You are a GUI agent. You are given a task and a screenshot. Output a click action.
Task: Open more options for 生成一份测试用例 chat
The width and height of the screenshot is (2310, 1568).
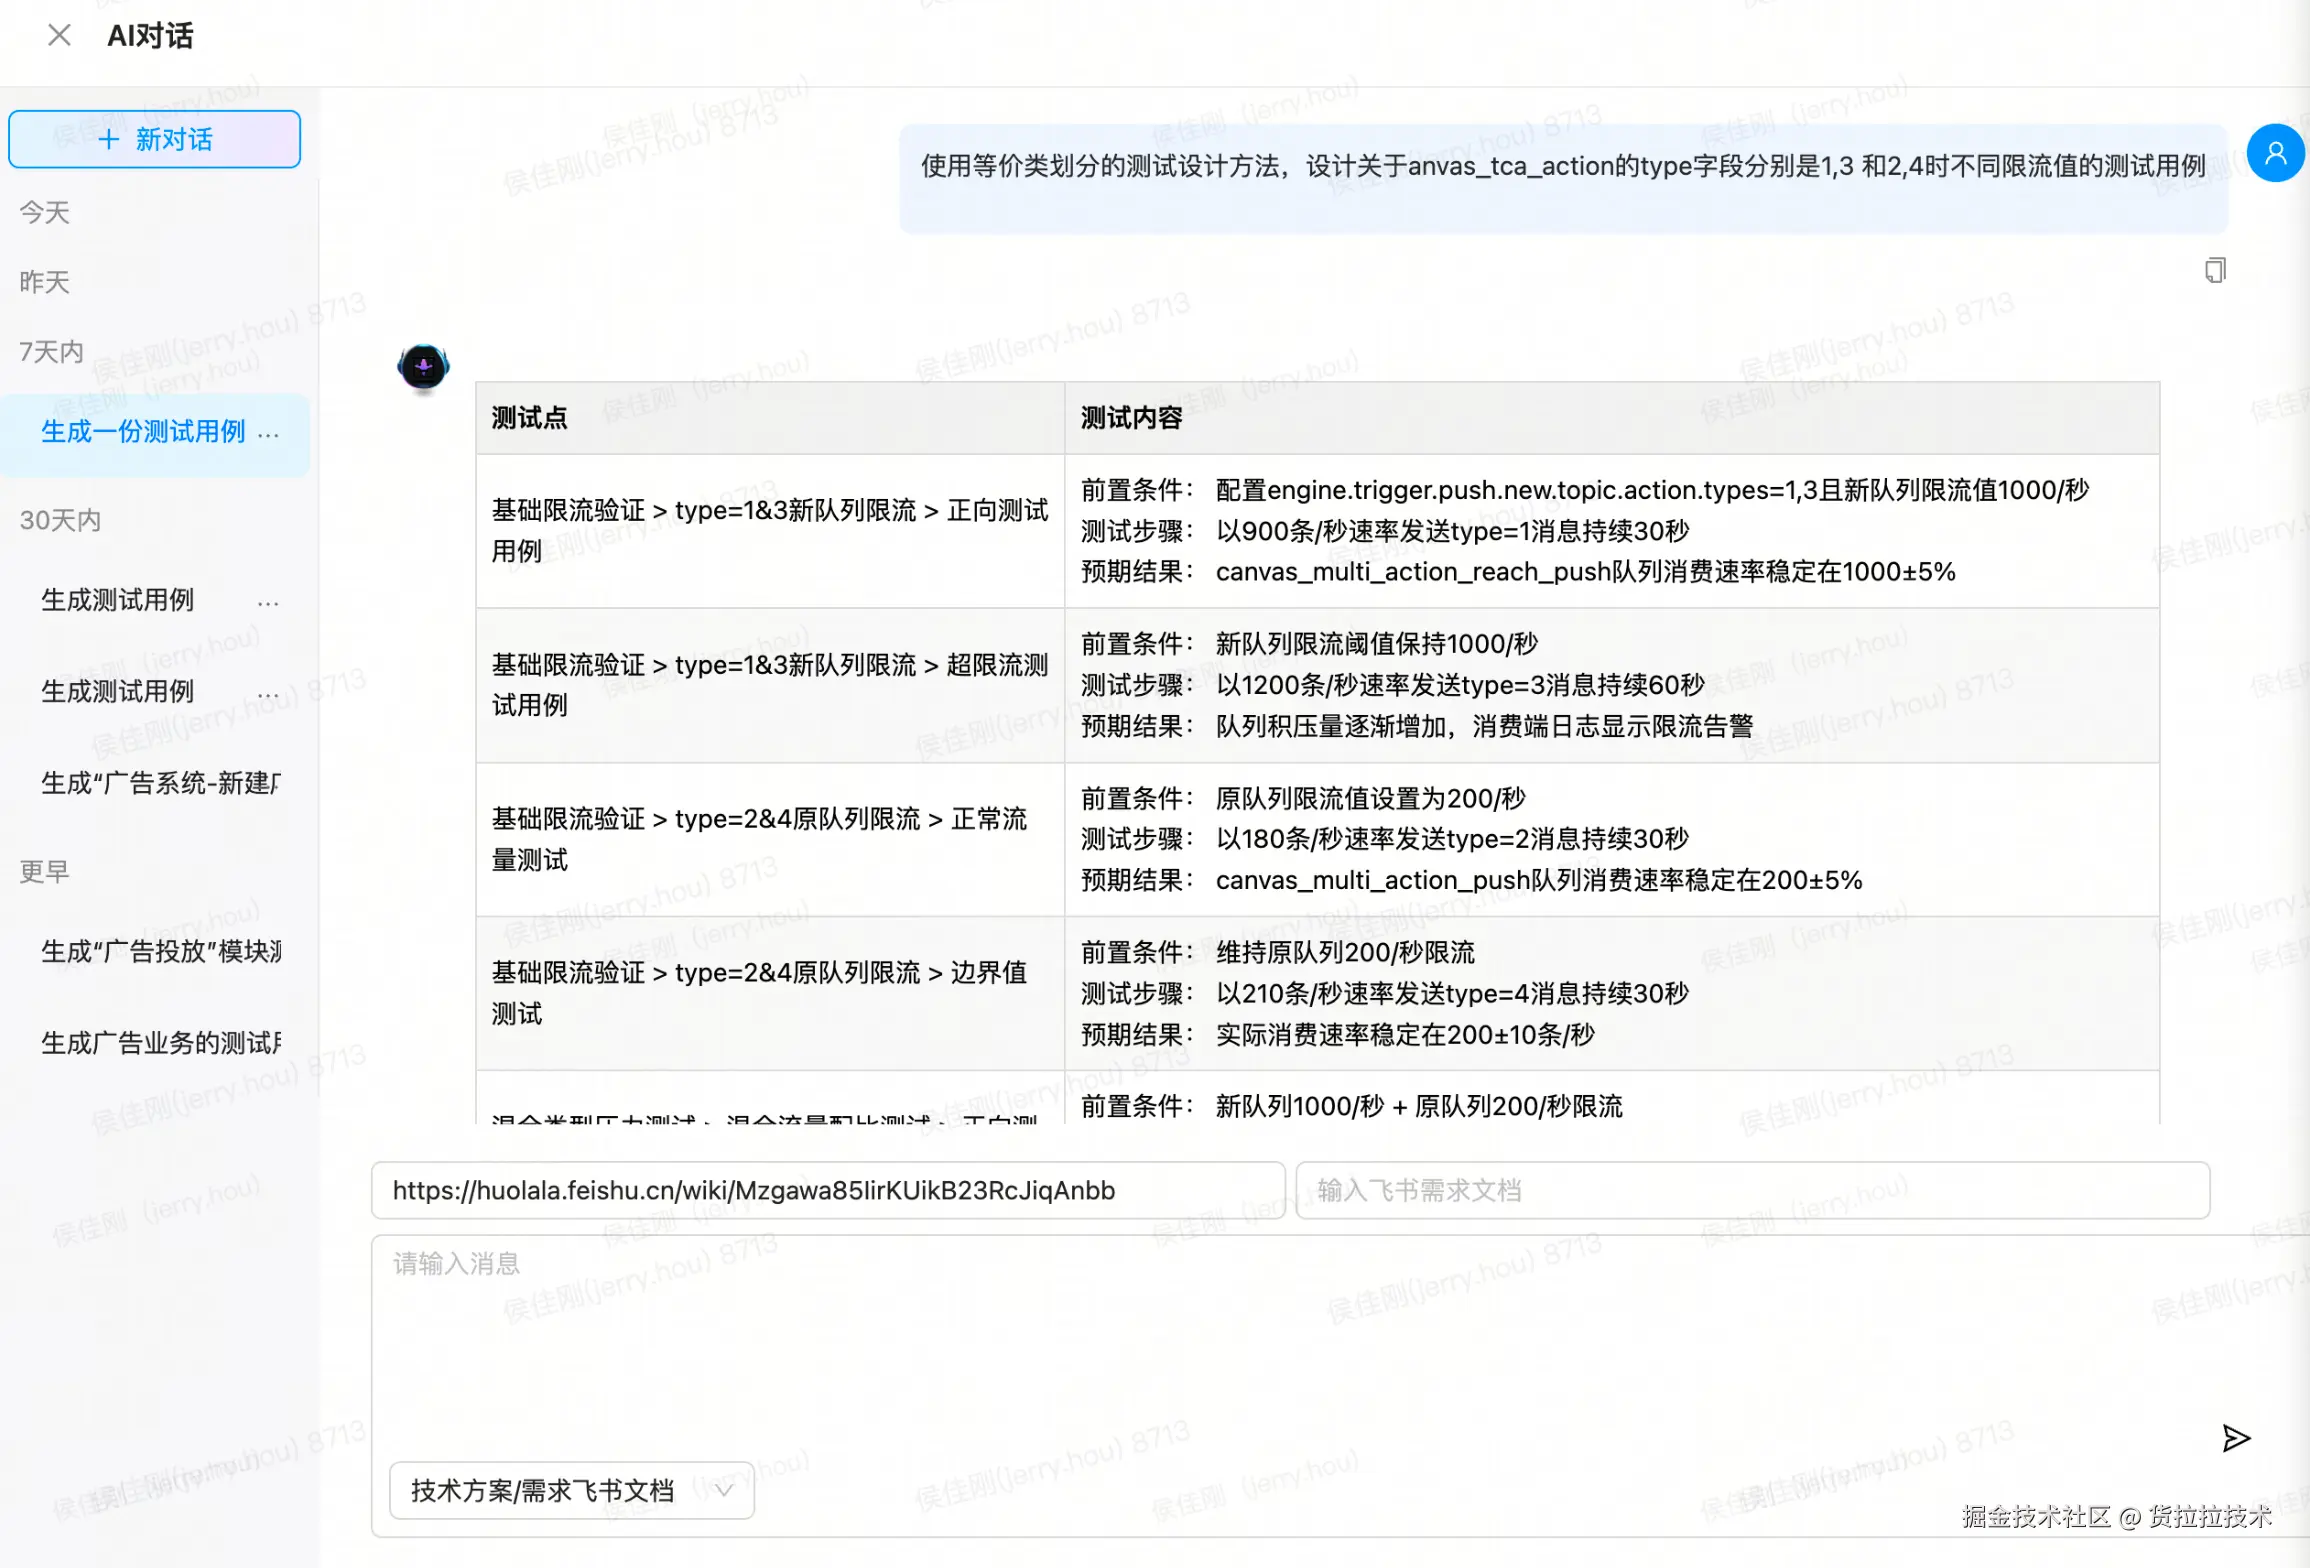tap(268, 433)
